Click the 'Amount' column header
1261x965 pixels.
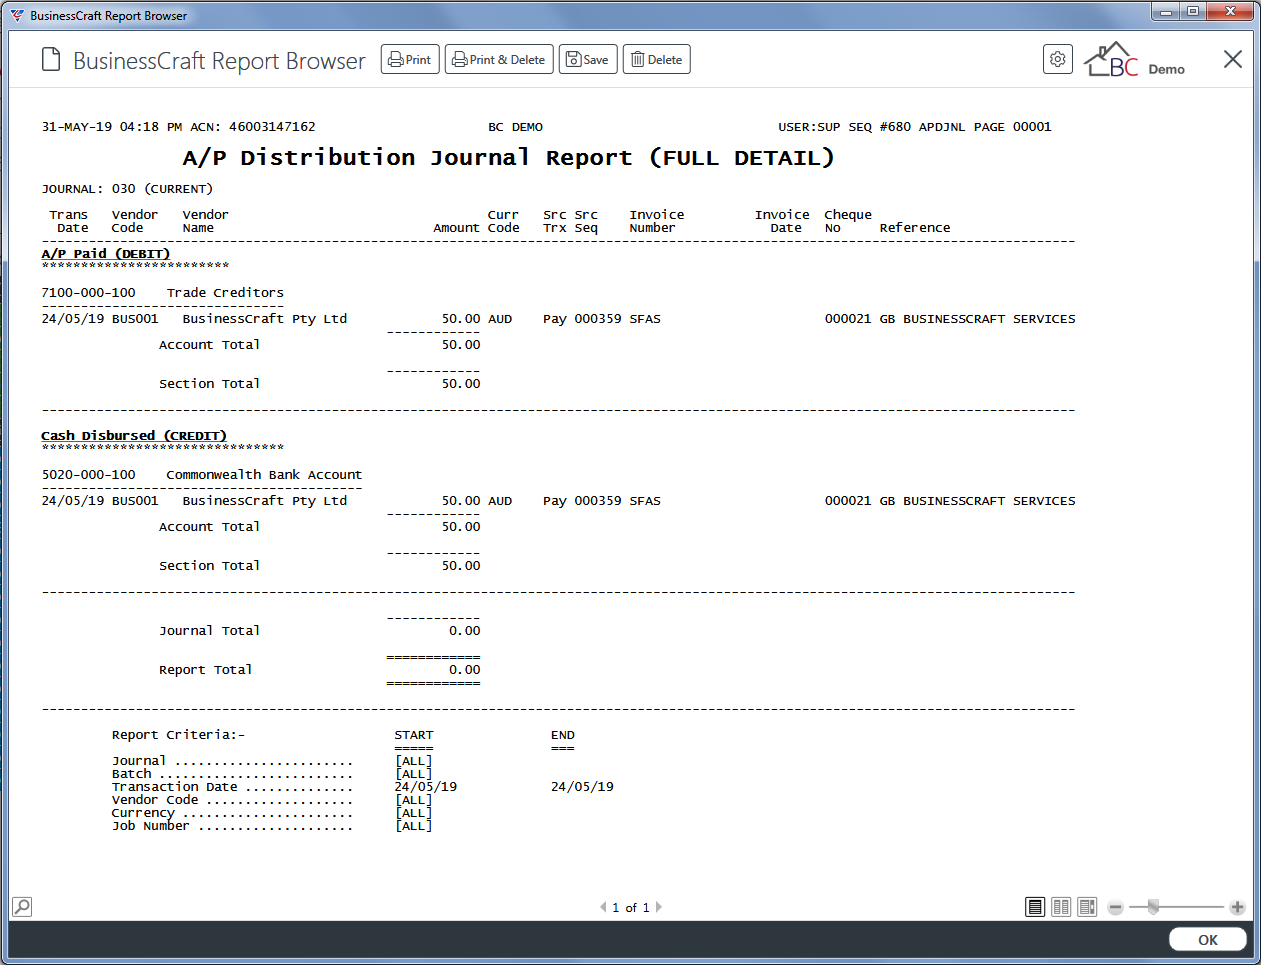tap(456, 228)
